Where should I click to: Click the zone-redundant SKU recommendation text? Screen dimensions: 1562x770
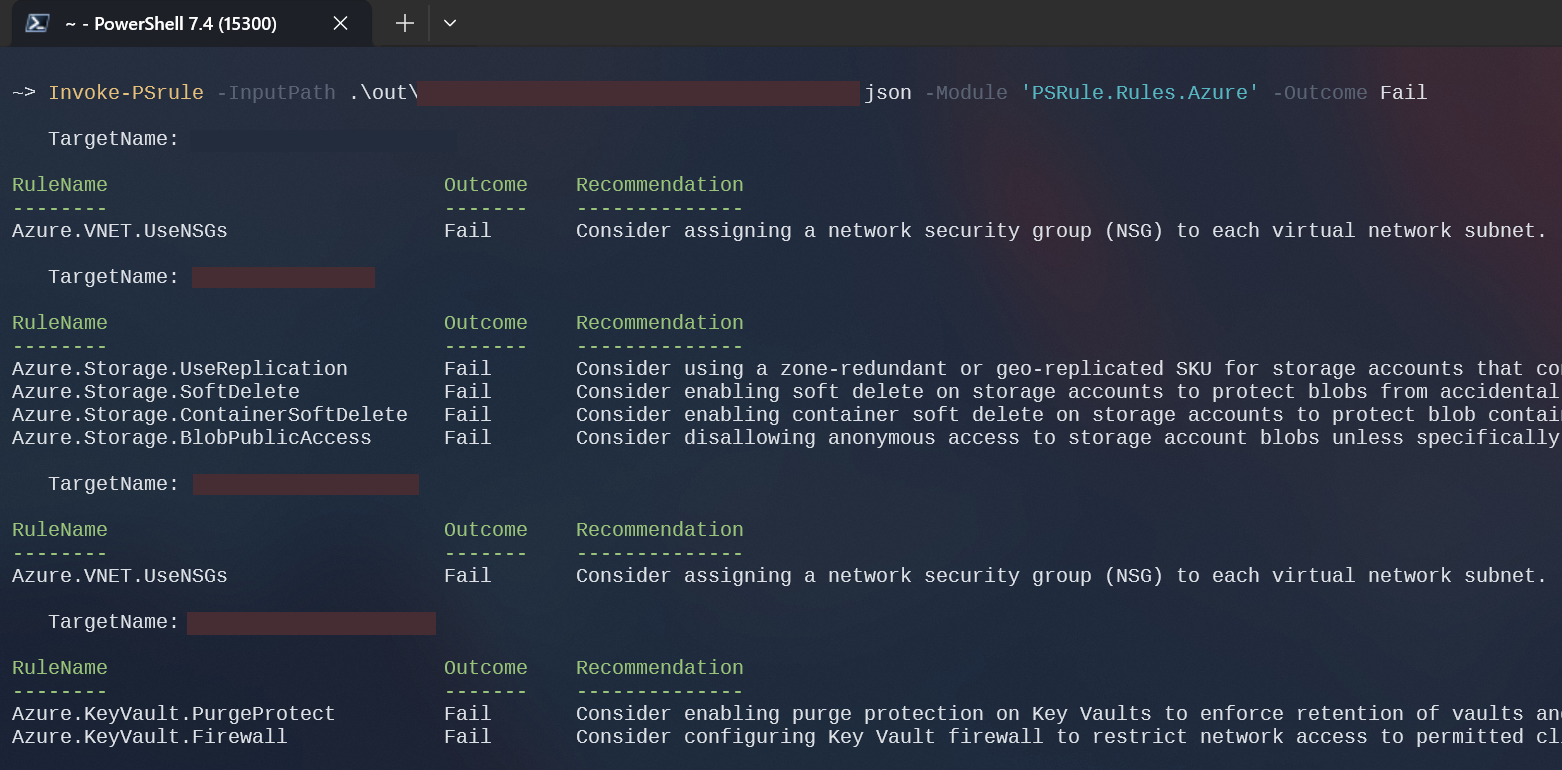(1068, 369)
